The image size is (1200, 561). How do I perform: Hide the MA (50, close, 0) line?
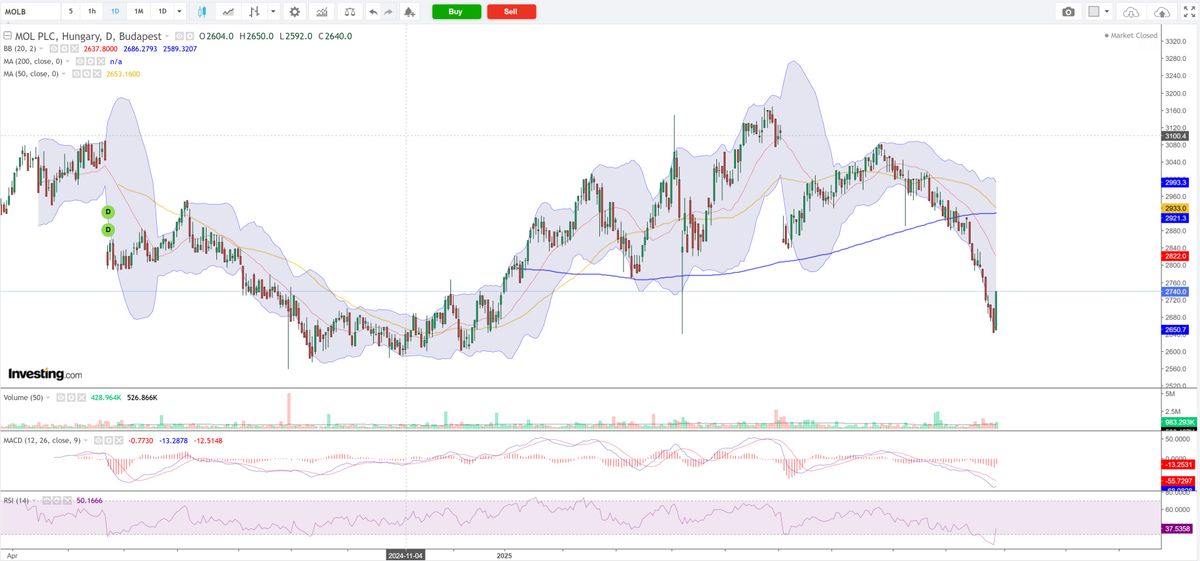coord(76,74)
